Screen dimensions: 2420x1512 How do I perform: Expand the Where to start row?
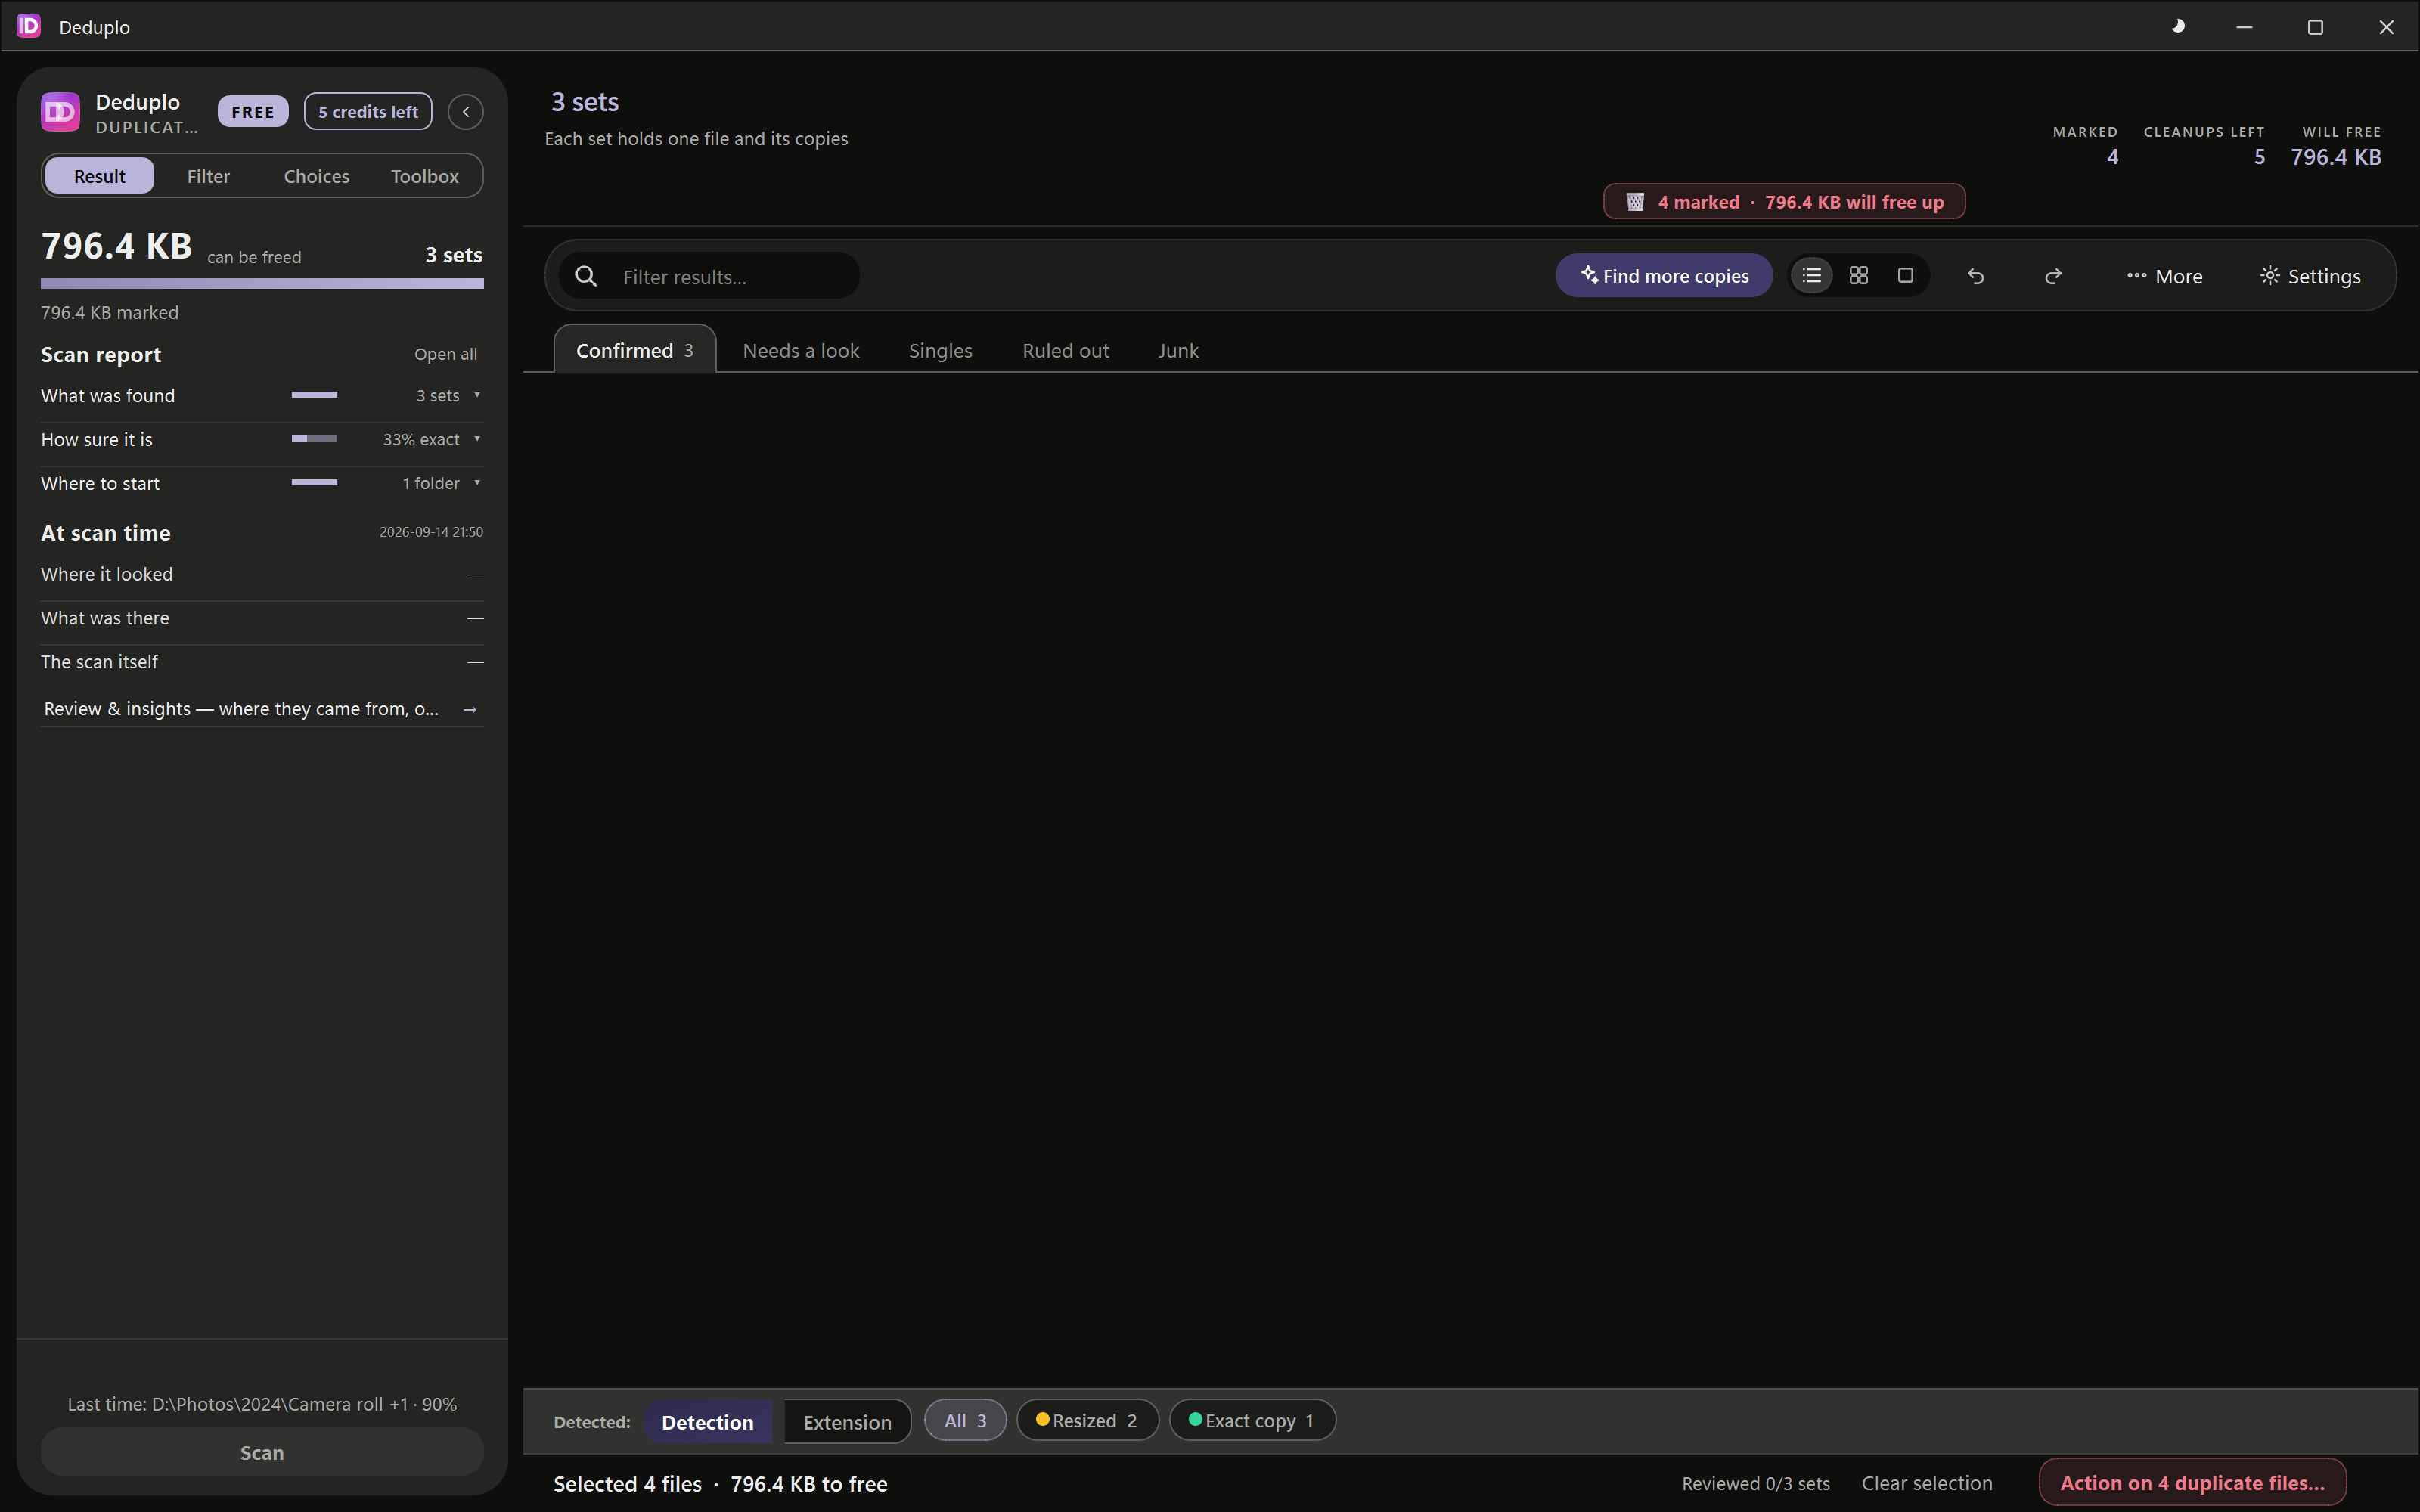click(262, 484)
